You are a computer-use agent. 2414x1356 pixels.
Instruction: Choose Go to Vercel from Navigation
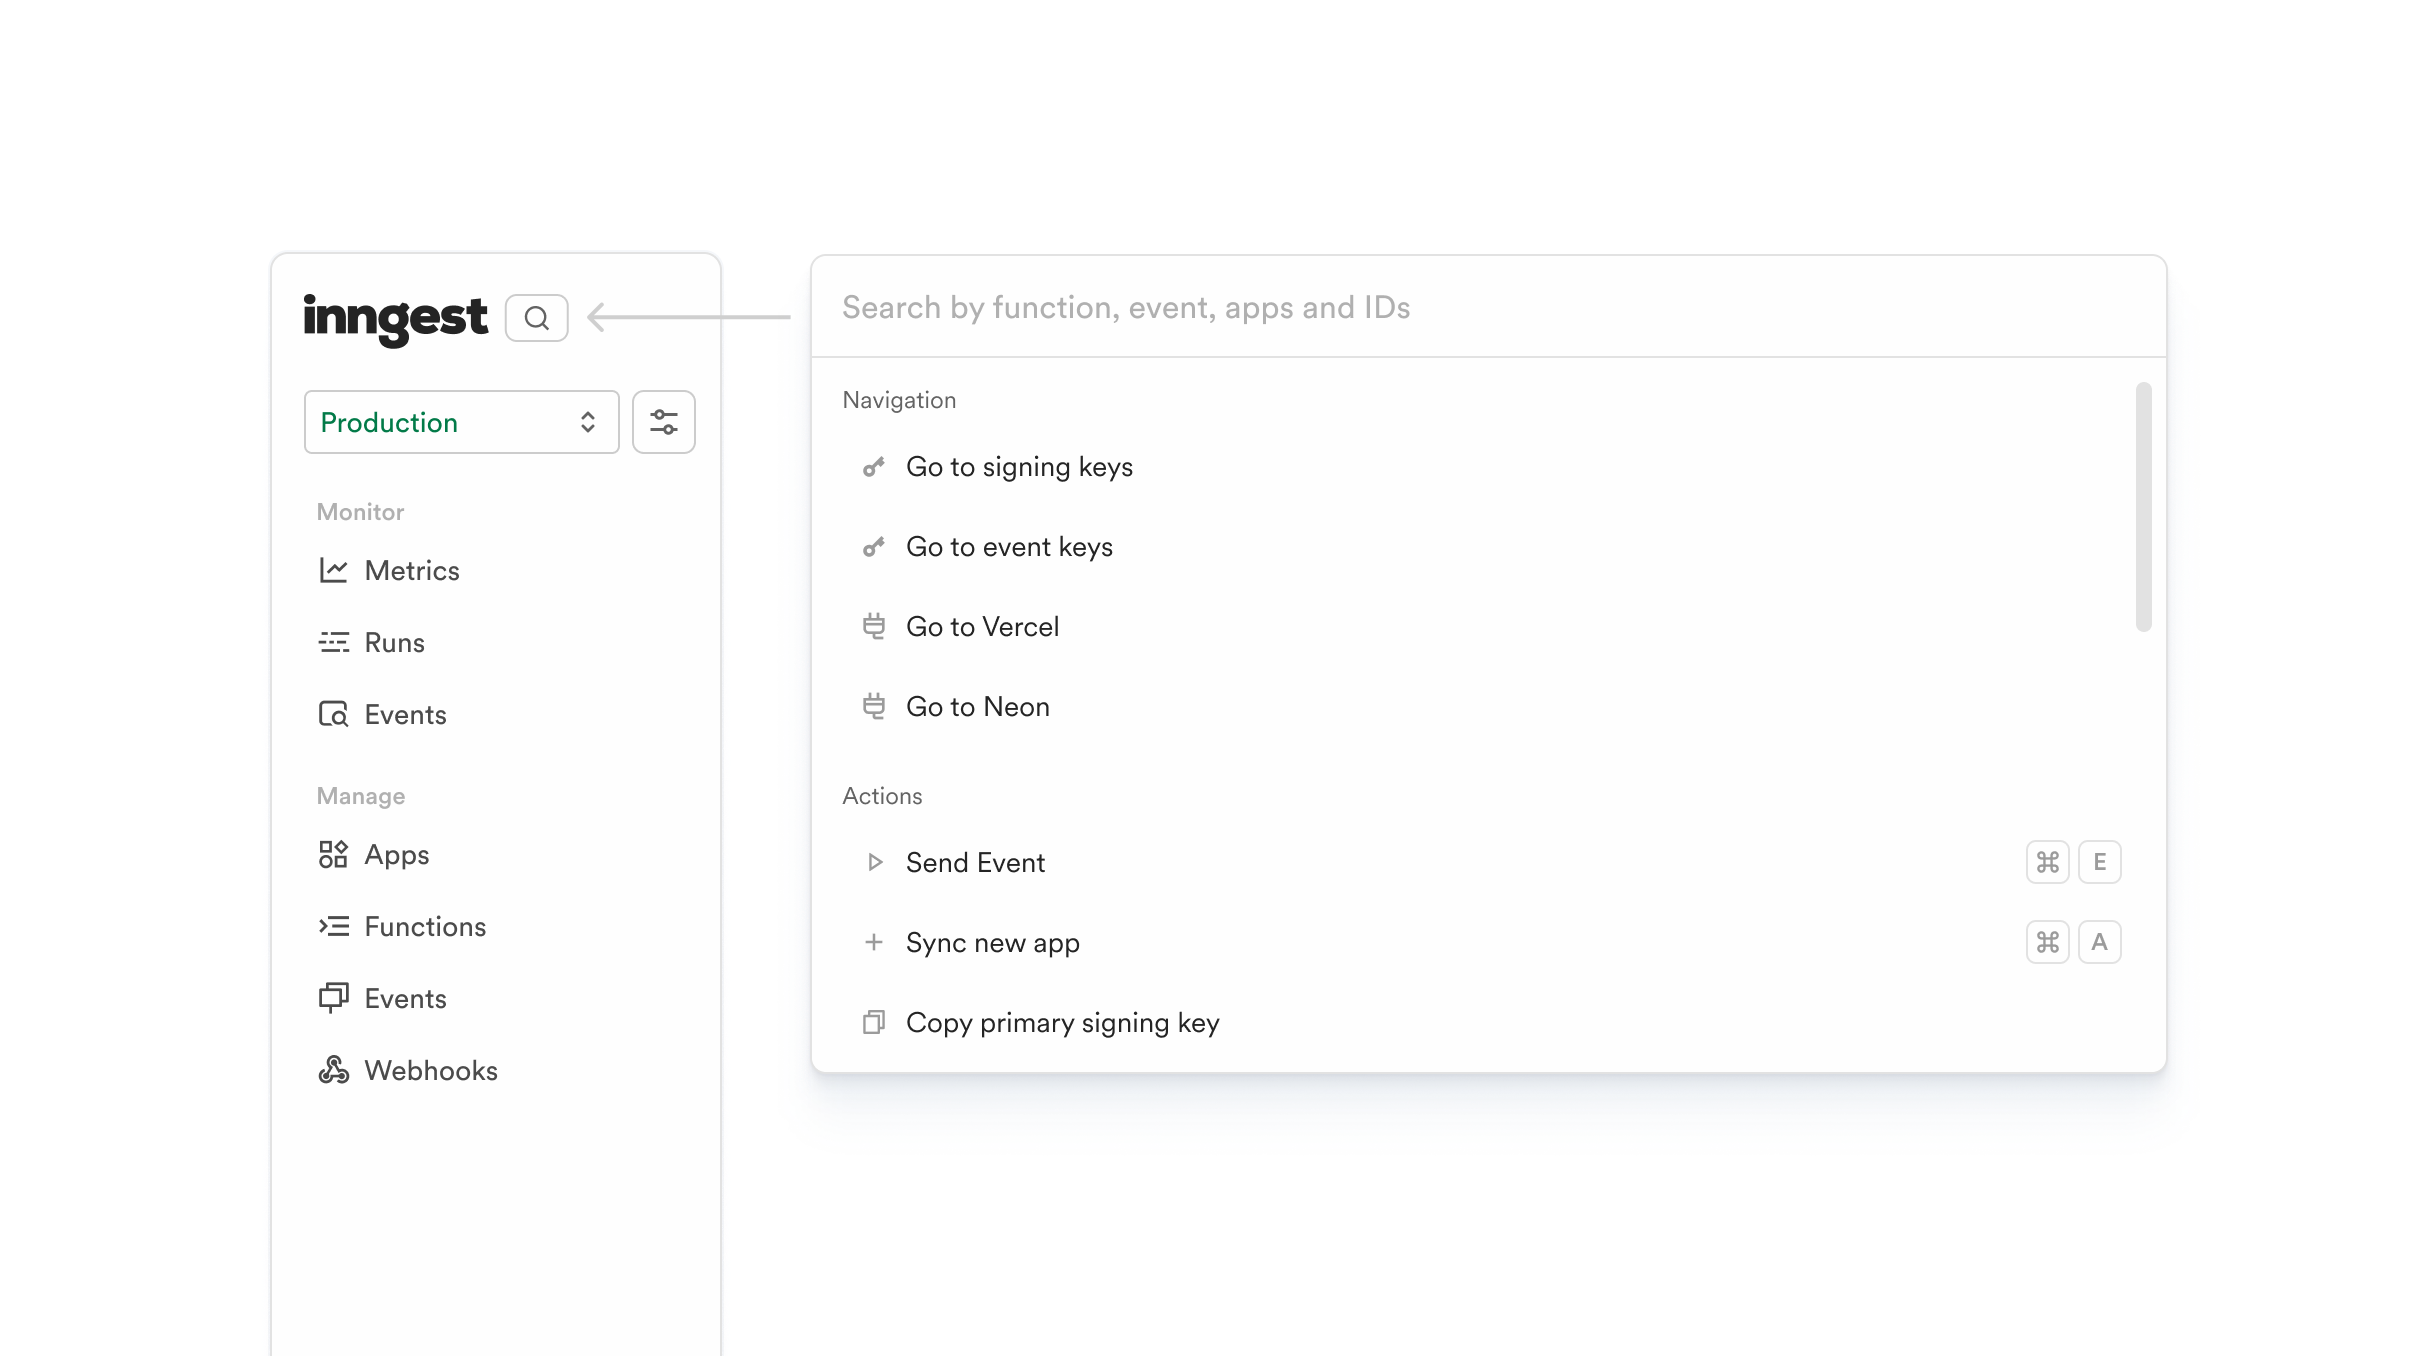pyautogui.click(x=981, y=626)
